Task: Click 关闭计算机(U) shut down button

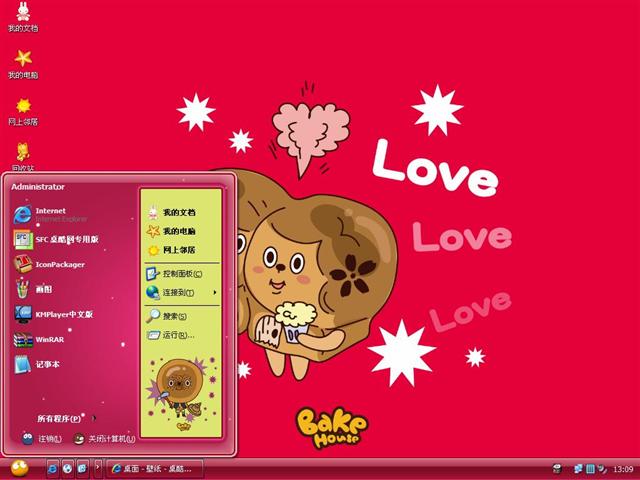Action: click(x=104, y=439)
